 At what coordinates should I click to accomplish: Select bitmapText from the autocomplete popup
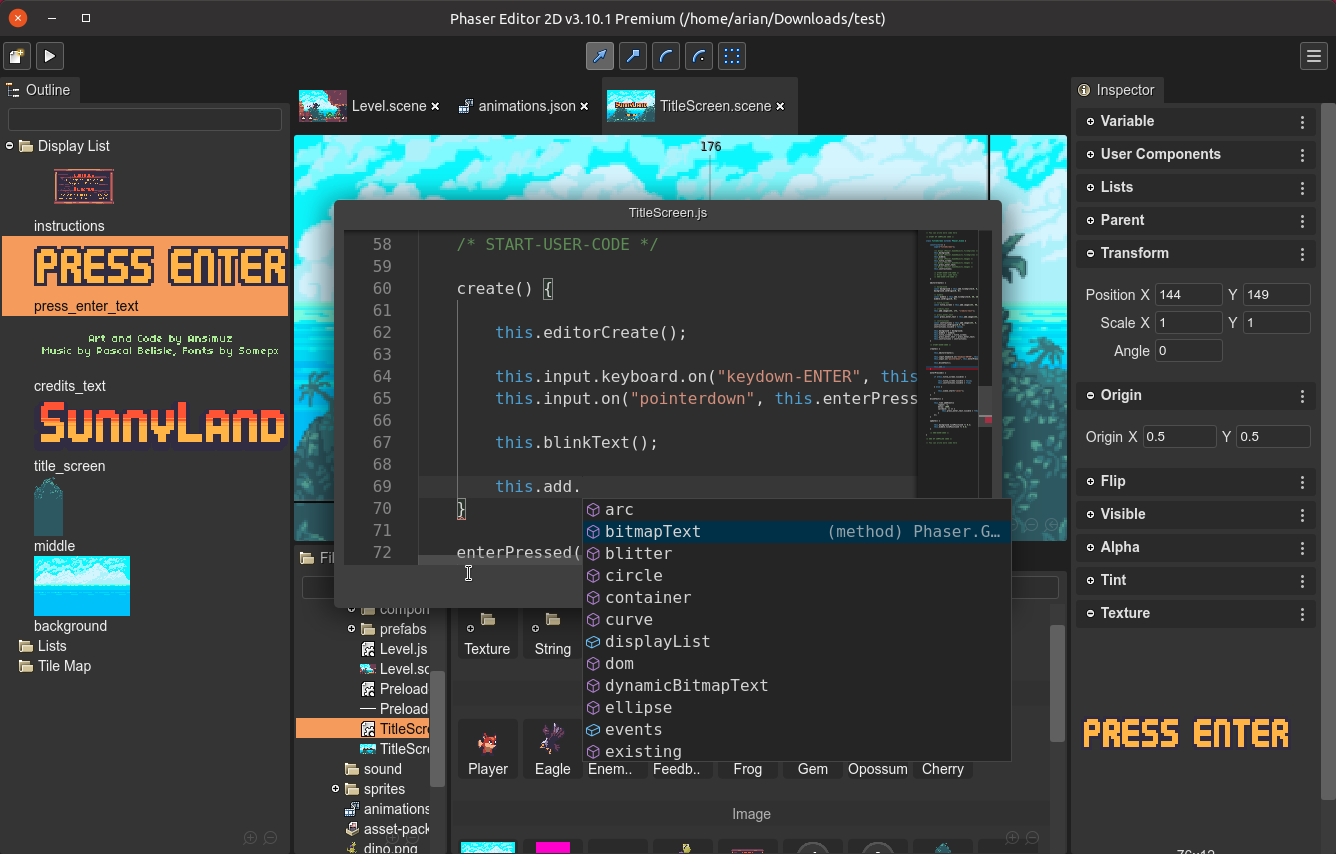click(x=652, y=531)
